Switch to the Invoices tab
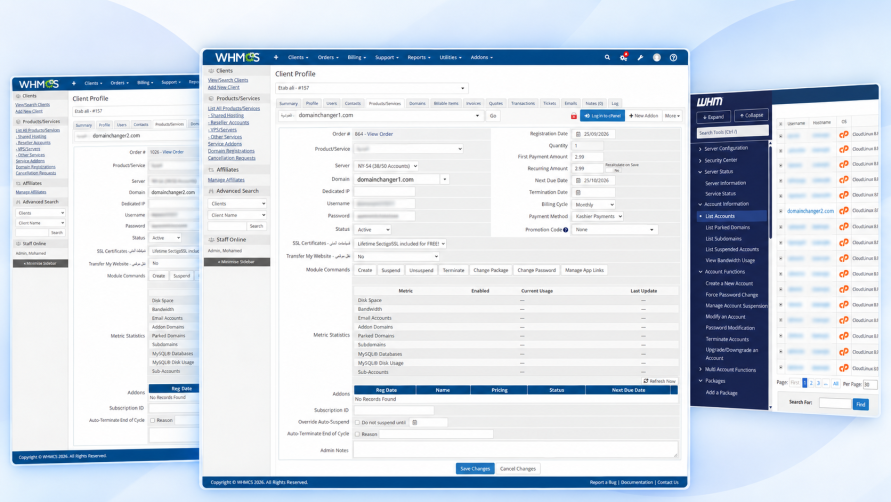 pos(473,103)
